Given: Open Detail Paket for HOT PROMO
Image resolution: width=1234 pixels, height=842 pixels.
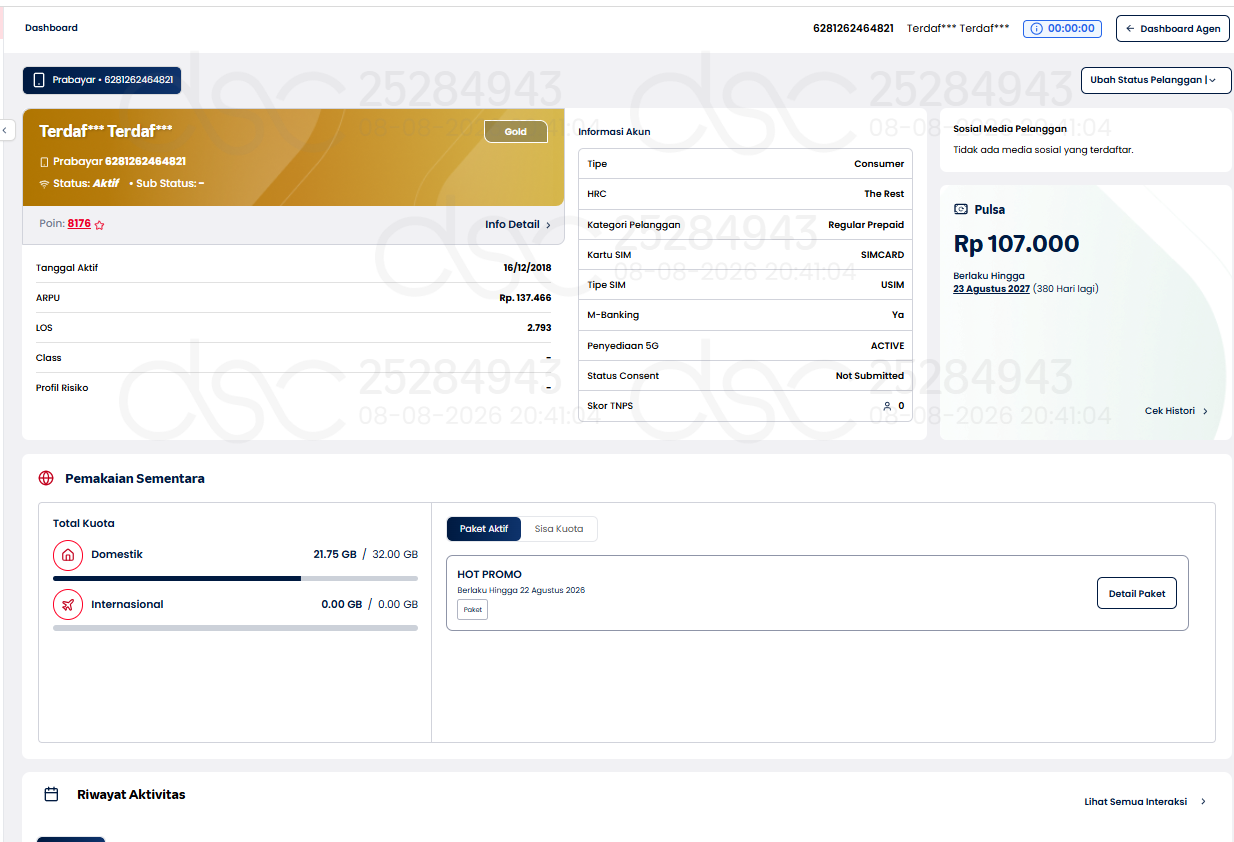Looking at the screenshot, I should (x=1137, y=593).
